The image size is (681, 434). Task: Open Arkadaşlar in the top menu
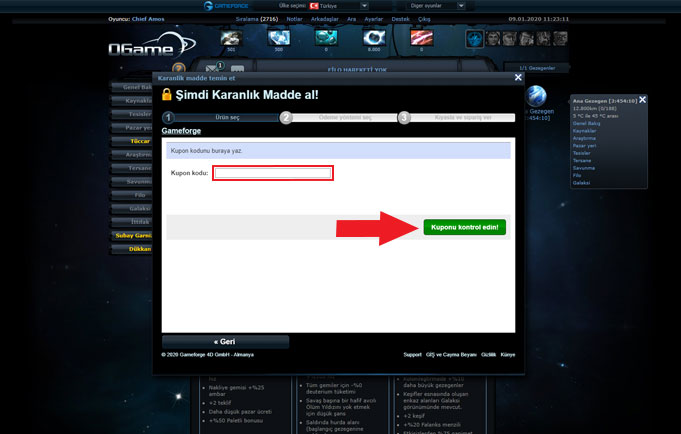[324, 19]
